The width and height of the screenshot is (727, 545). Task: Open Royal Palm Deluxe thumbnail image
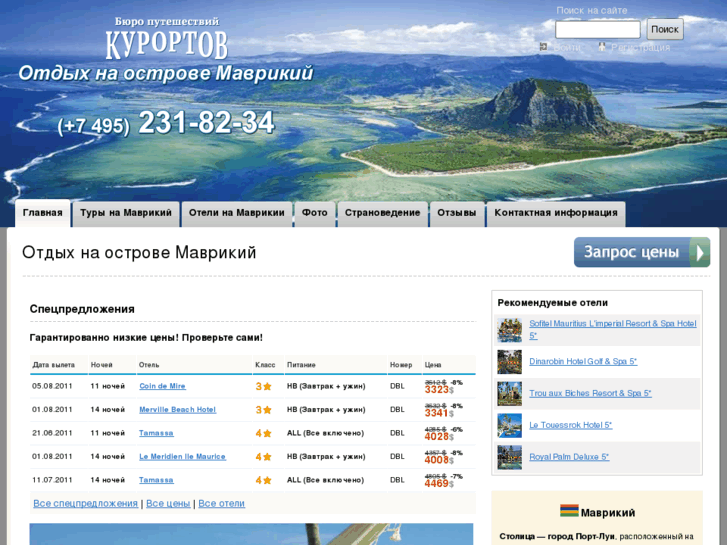click(510, 457)
